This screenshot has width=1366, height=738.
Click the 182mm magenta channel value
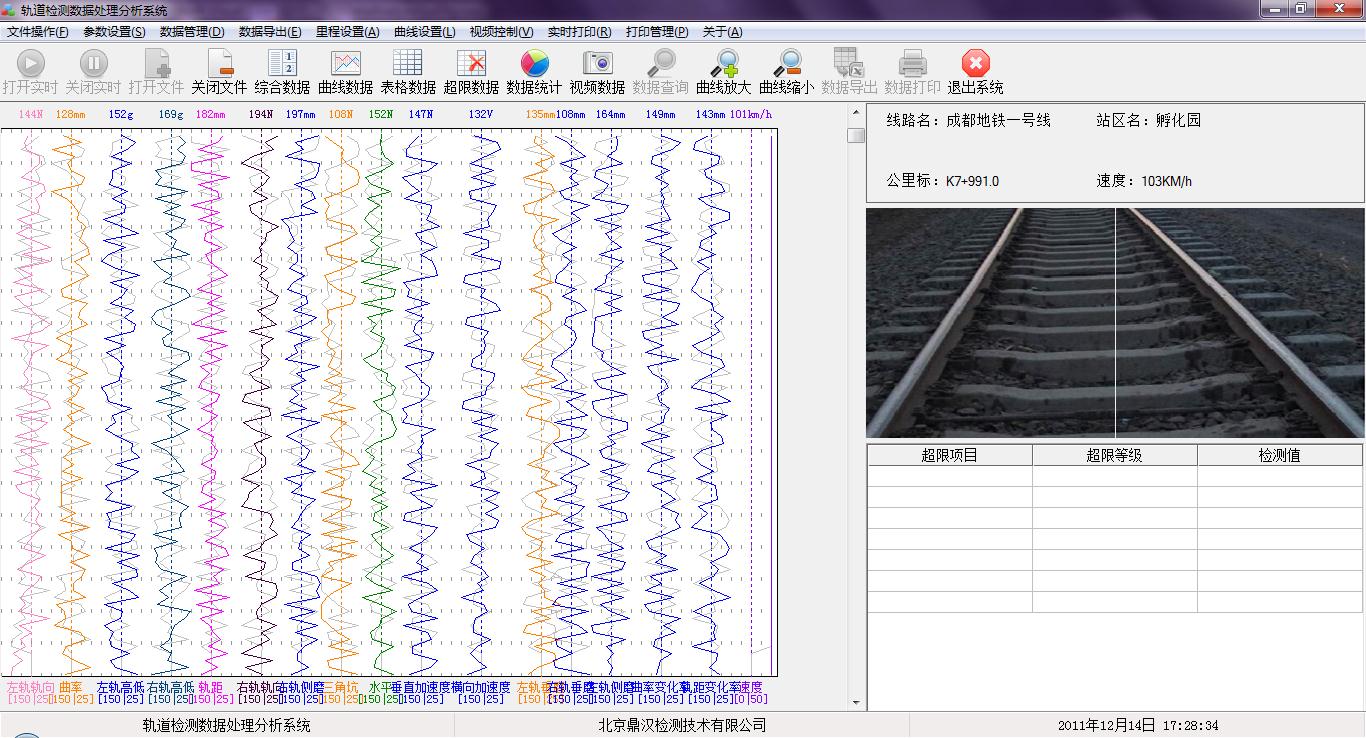[211, 114]
